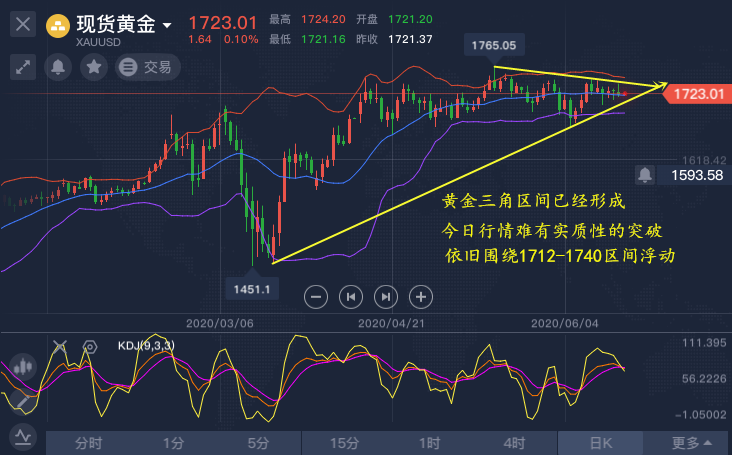
Task: Switch to the 5分 timeframe tab
Action: click(258, 443)
